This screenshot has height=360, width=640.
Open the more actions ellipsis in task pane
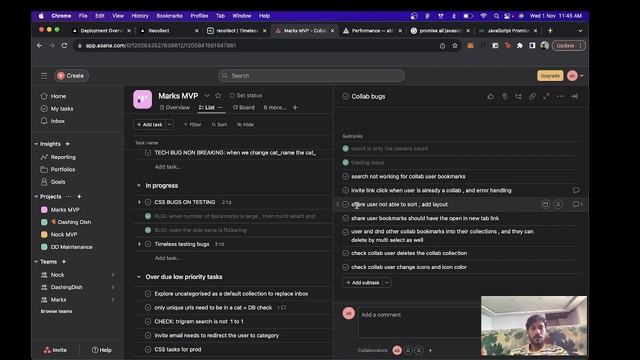click(x=560, y=96)
